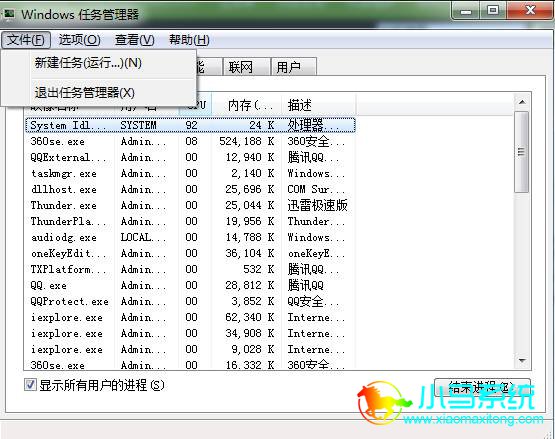The width and height of the screenshot is (555, 439).
Task: Select the QQExternal process row
Action: coord(190,157)
